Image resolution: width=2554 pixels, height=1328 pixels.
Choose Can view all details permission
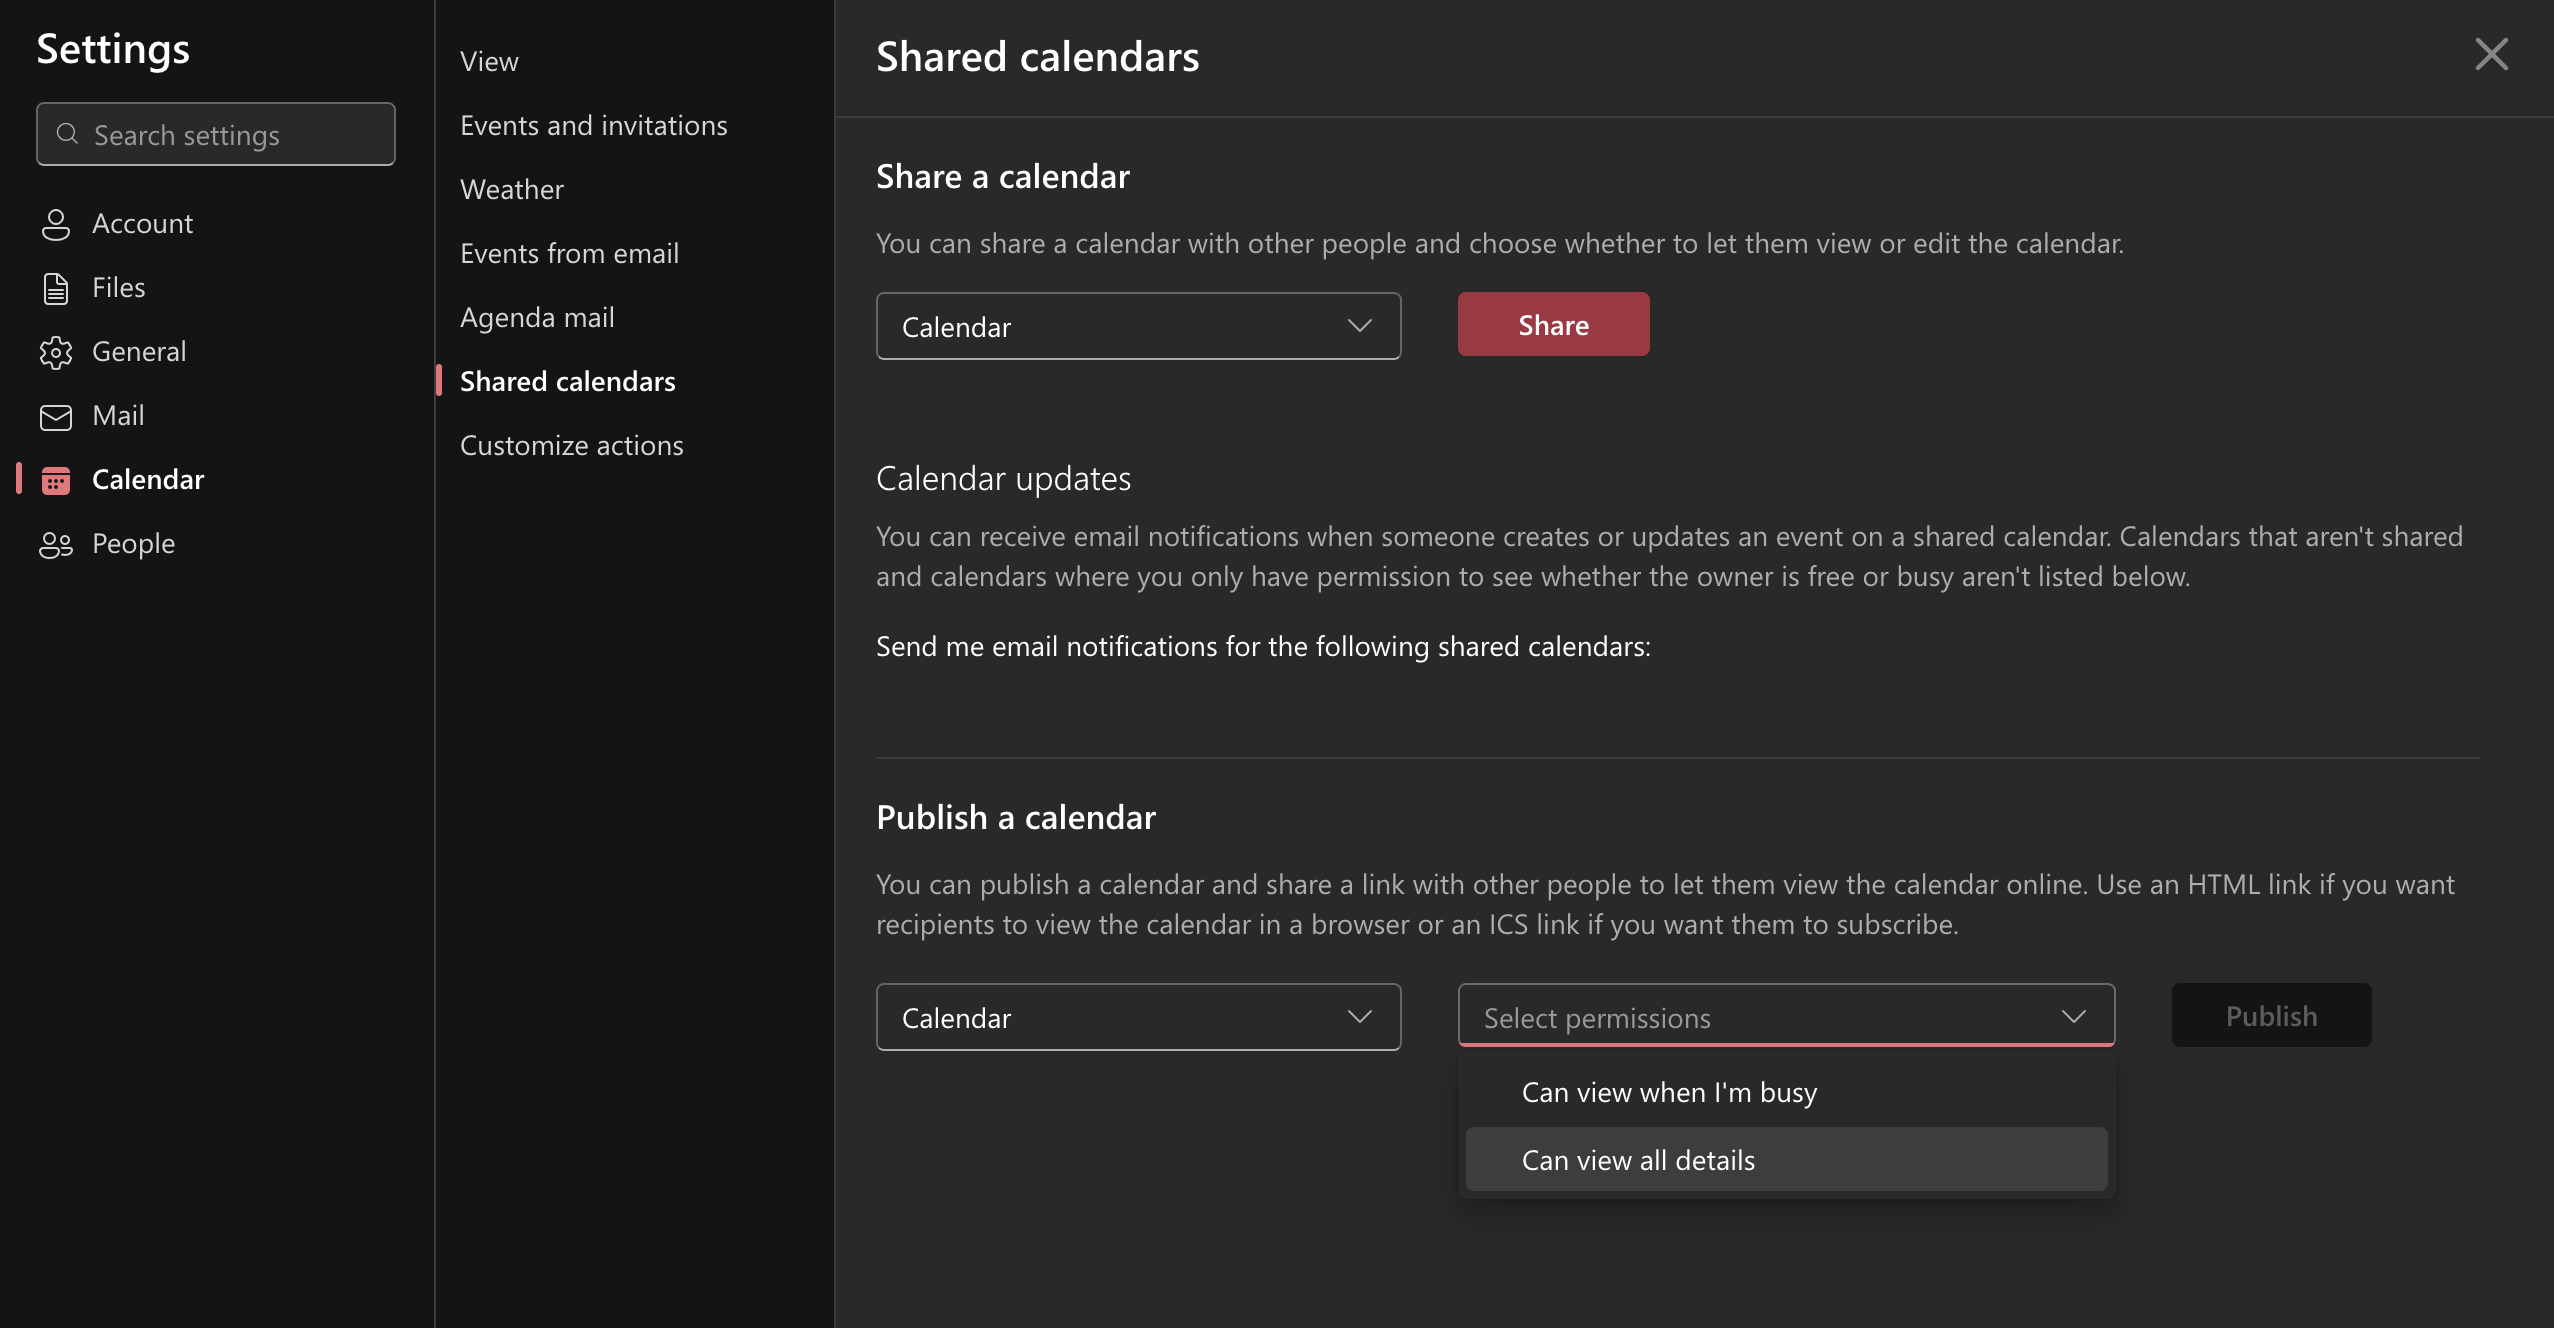(x=1637, y=1159)
